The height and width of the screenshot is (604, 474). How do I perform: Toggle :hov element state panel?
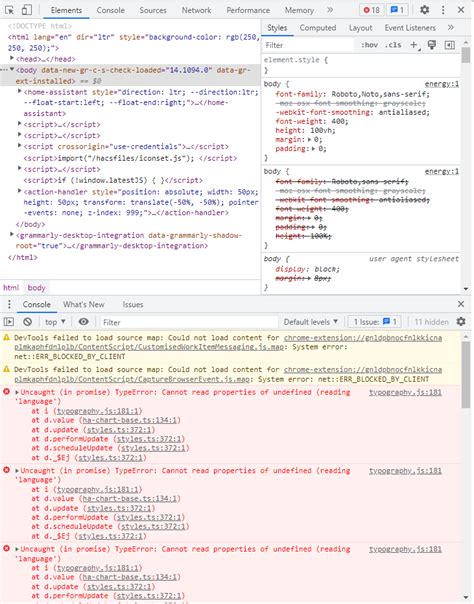click(x=369, y=45)
